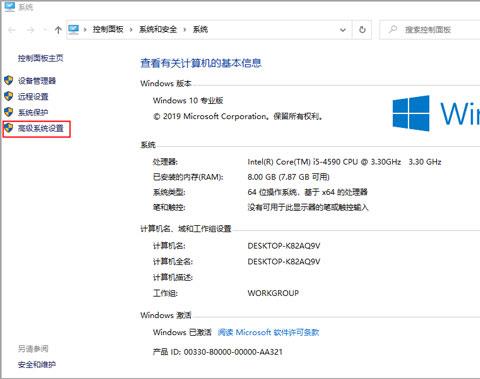
Task: Click the Back navigation arrow
Action: click(12, 30)
